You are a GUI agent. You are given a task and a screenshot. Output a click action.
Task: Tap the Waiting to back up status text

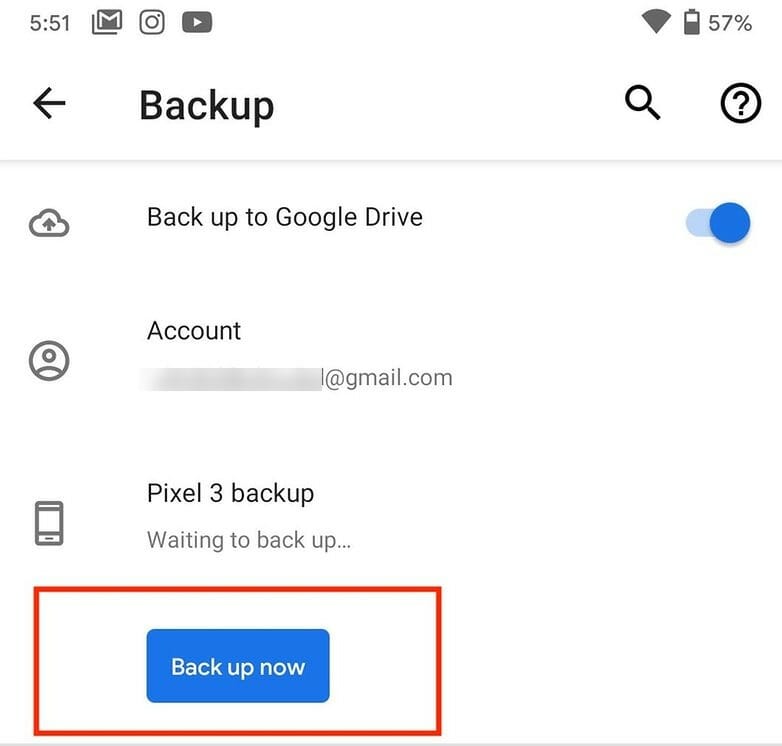249,540
